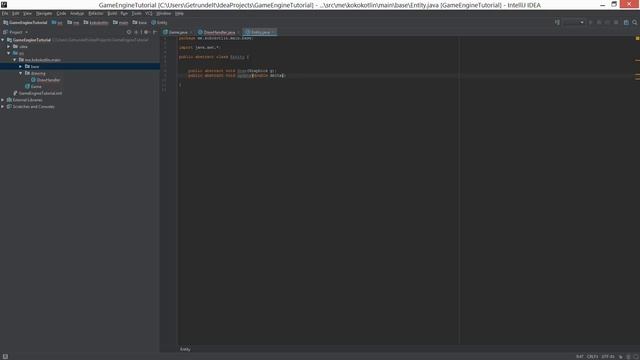Screen dimensions: 640x360
Task: Click the line separator CRLF status entry
Action: pyautogui.click(x=592, y=356)
